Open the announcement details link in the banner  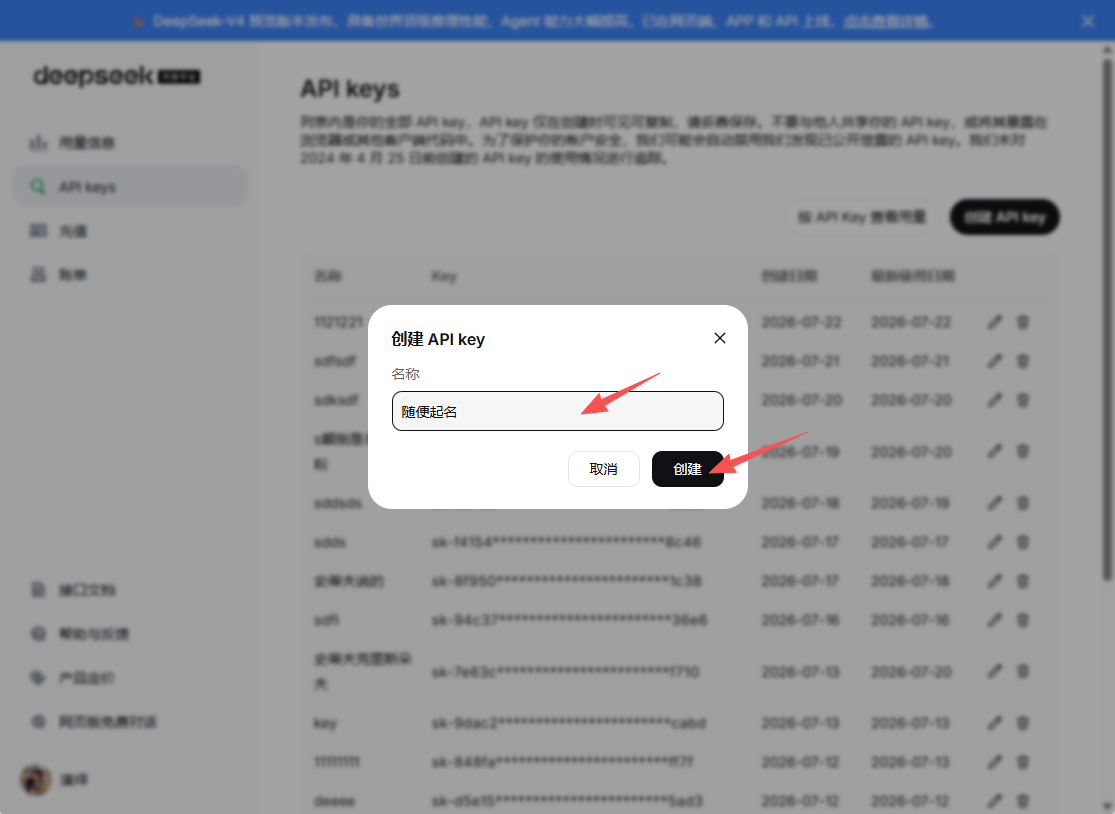pyautogui.click(x=887, y=21)
